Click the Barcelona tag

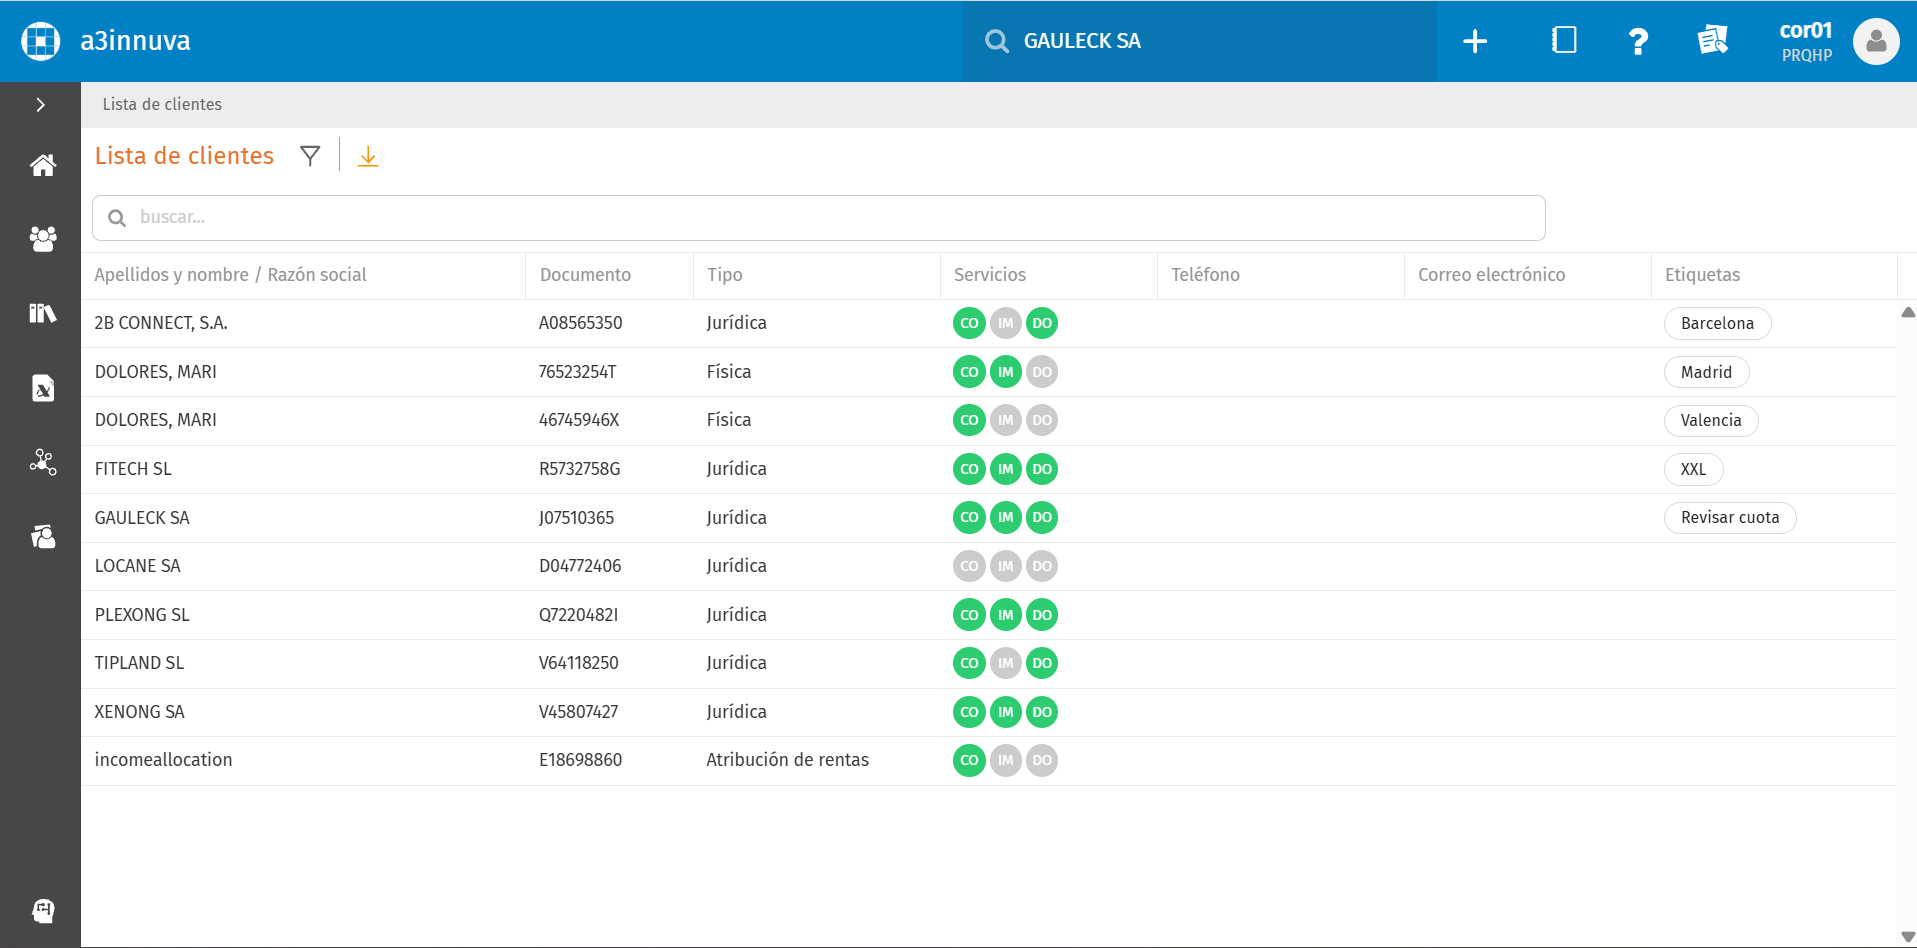1717,323
